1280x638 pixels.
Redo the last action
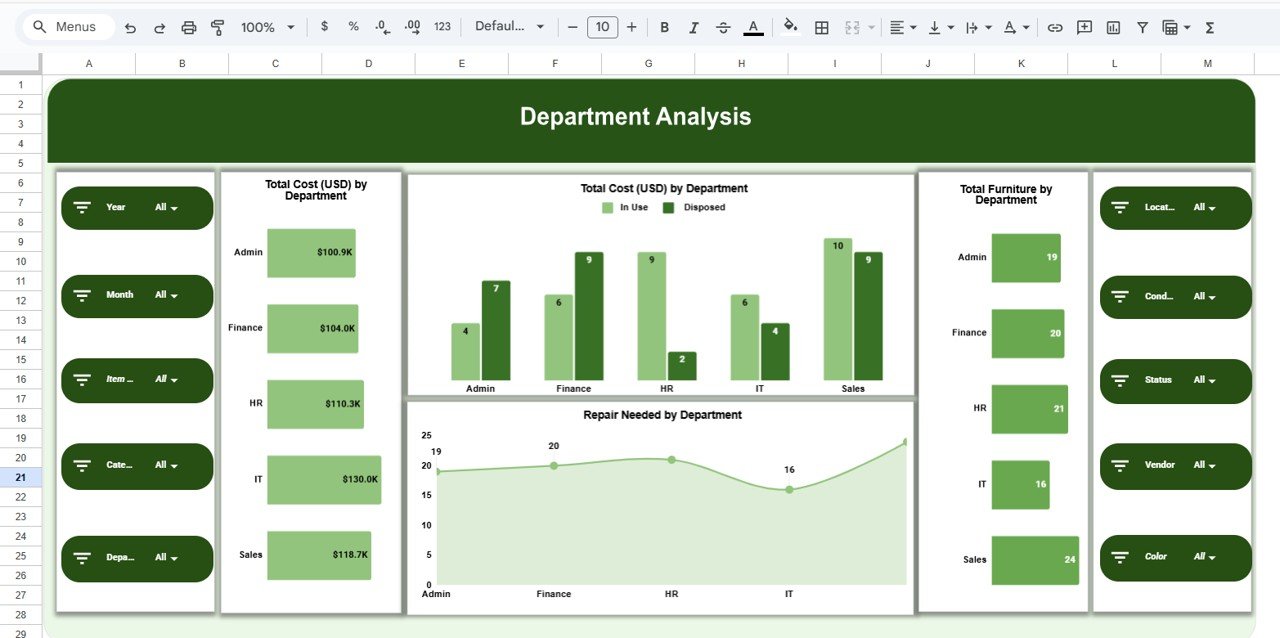(159, 27)
